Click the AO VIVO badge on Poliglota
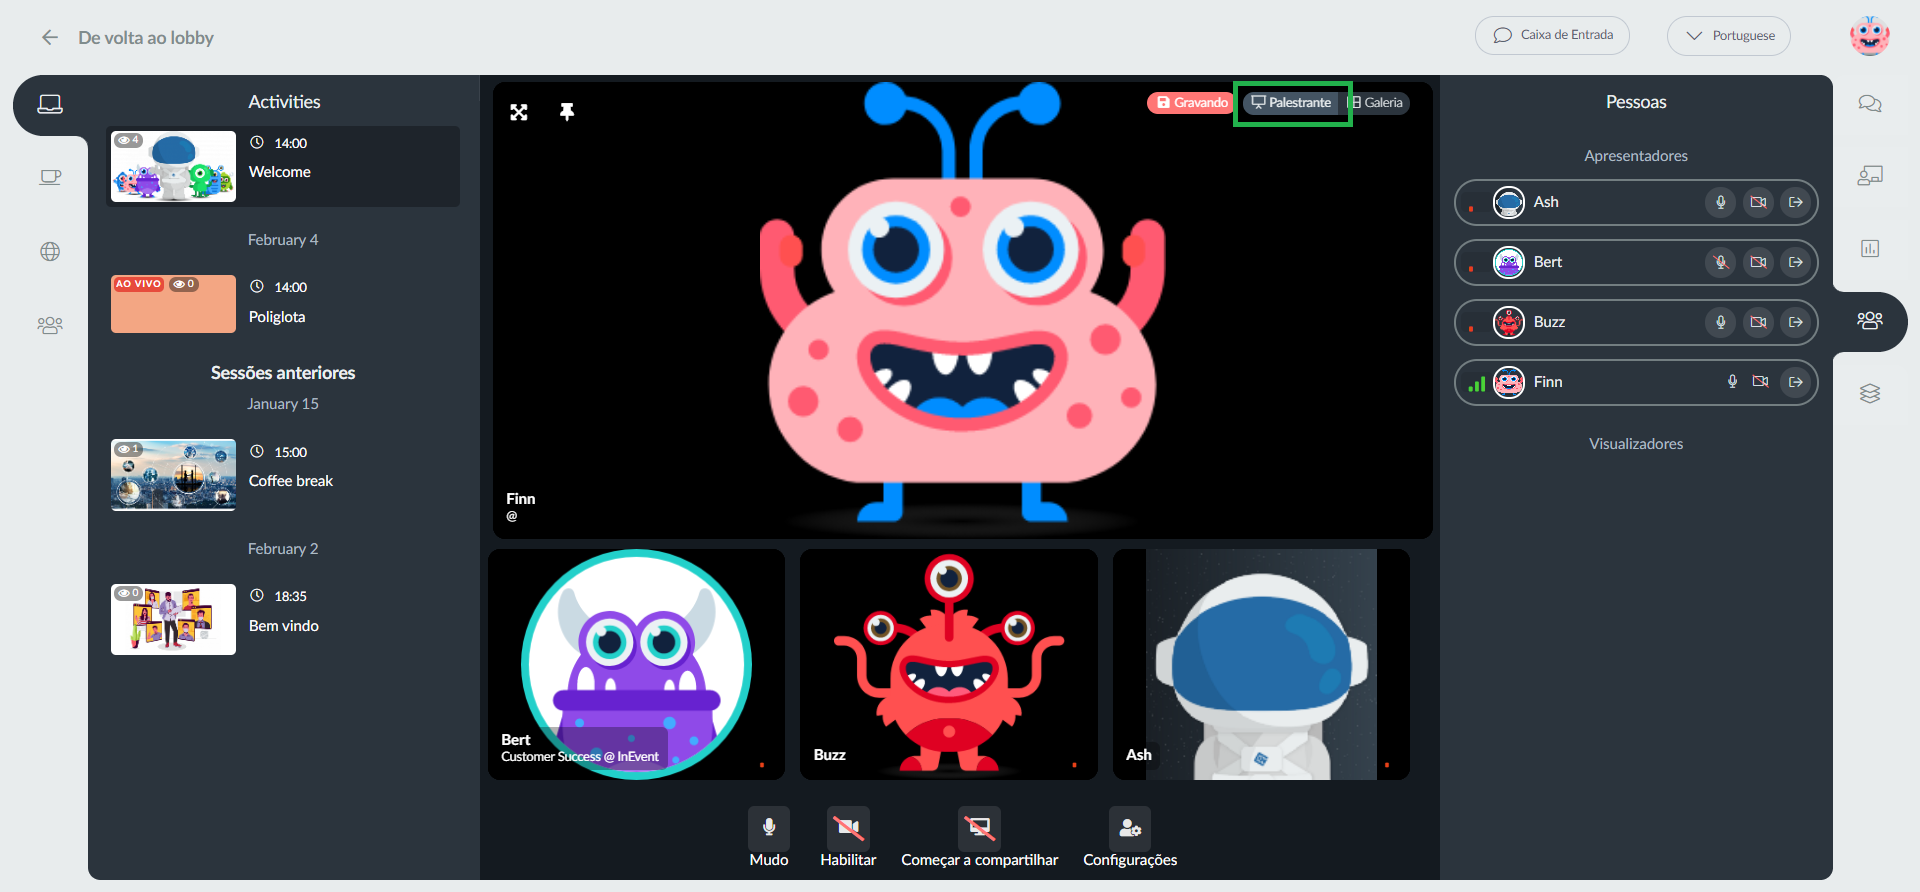The height and width of the screenshot is (892, 1920). 138,284
